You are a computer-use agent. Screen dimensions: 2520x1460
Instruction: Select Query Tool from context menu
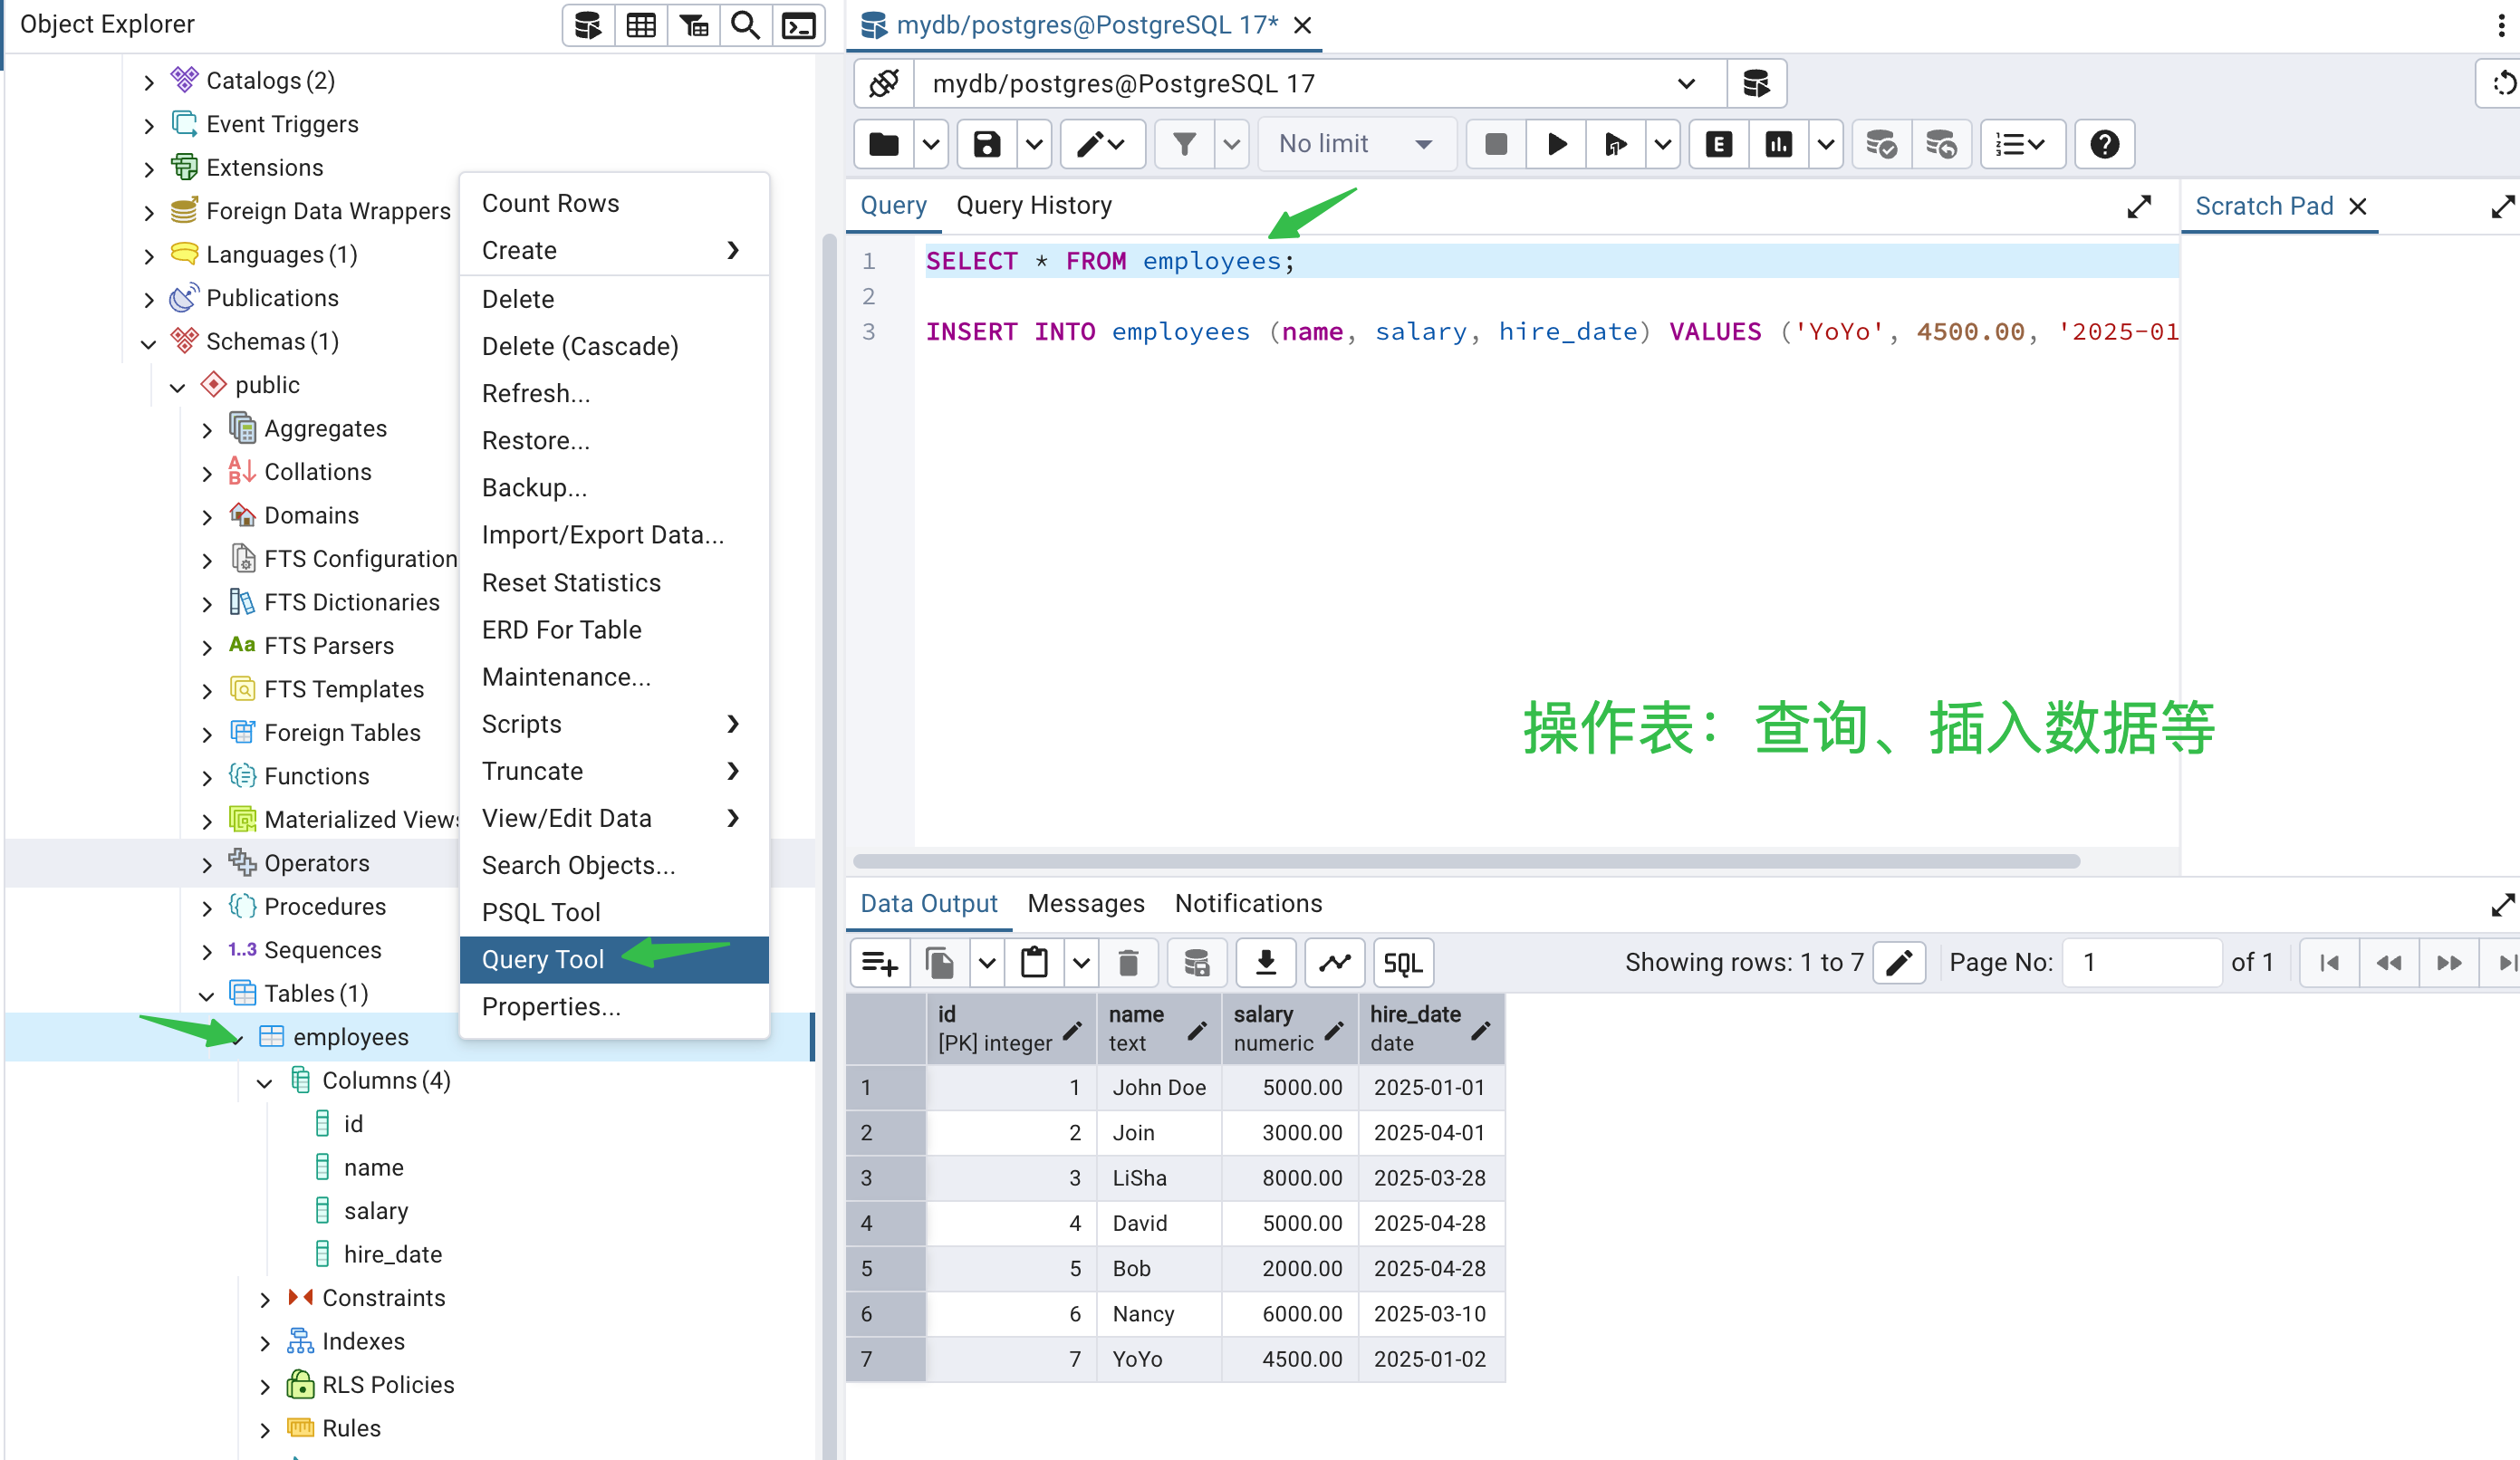click(543, 959)
